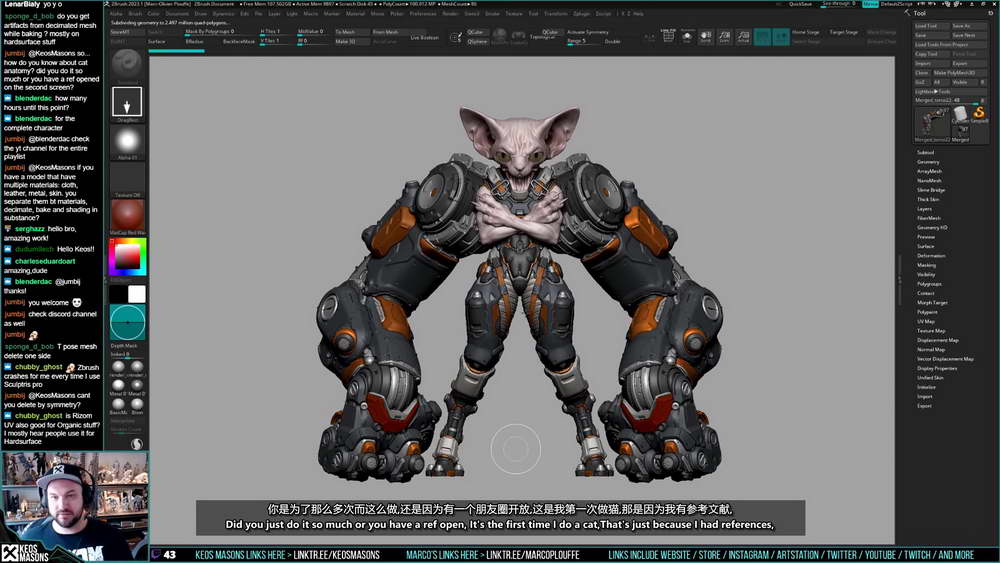
Task: Click Mask By Polygroups slider
Action: click(218, 32)
